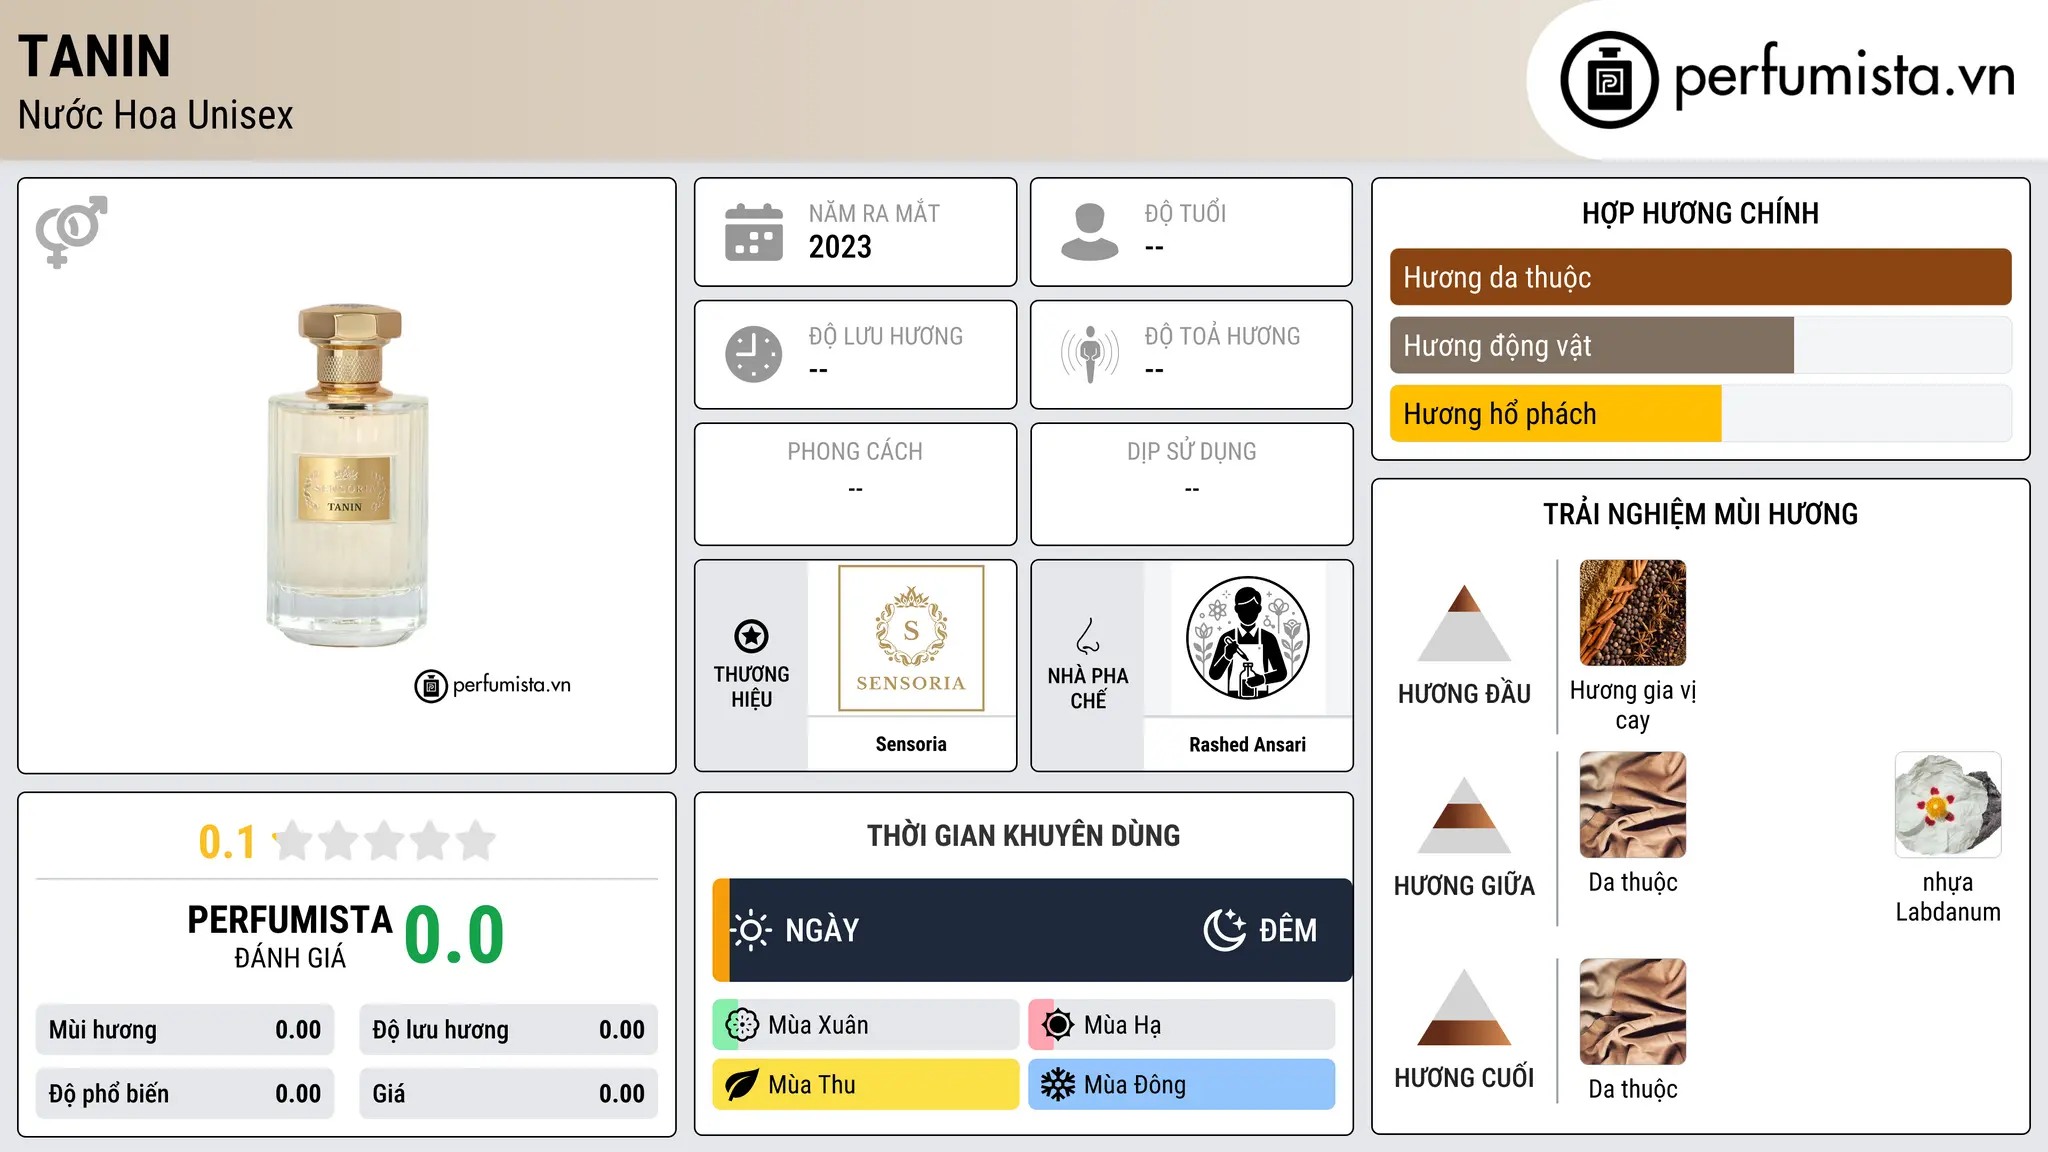
Task: Select the Mùa Đông season tag
Action: (x=1182, y=1085)
